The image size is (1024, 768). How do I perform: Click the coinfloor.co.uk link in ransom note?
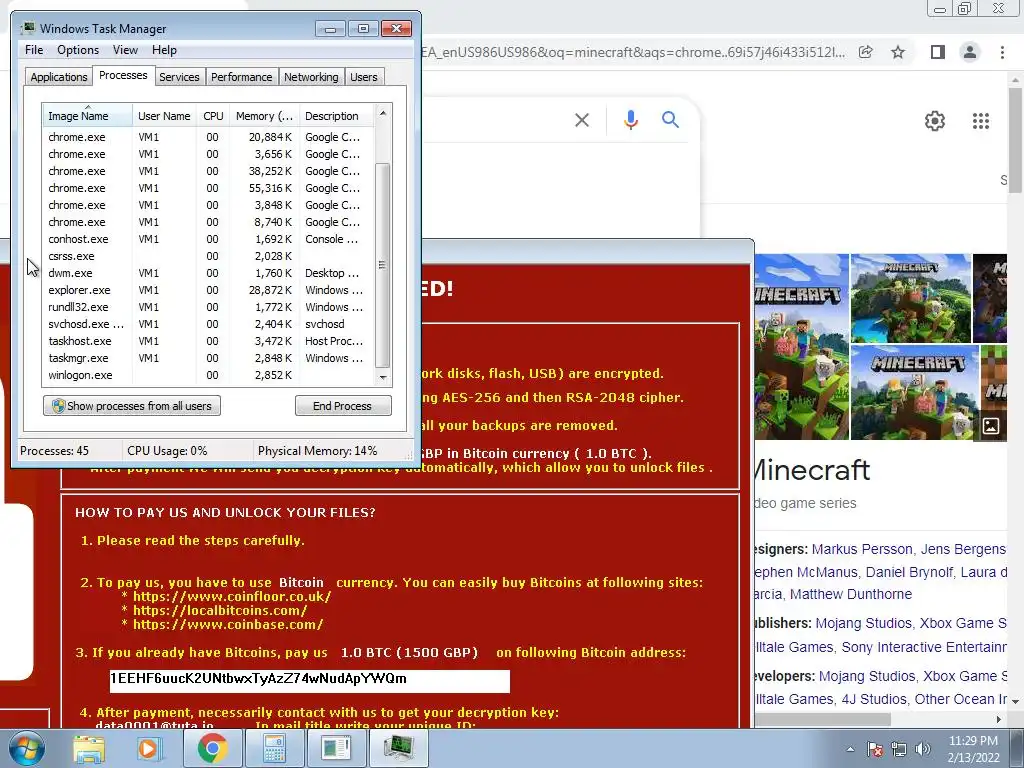coord(232,596)
